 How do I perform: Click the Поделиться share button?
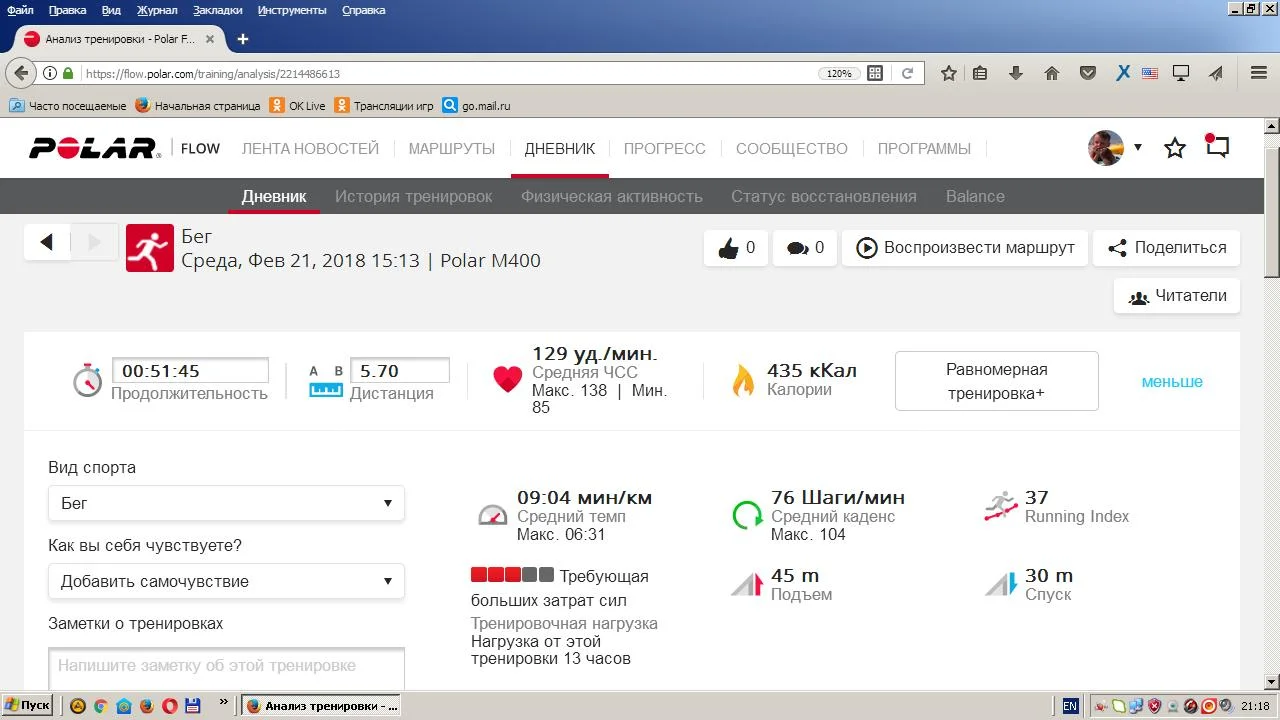(x=1166, y=248)
